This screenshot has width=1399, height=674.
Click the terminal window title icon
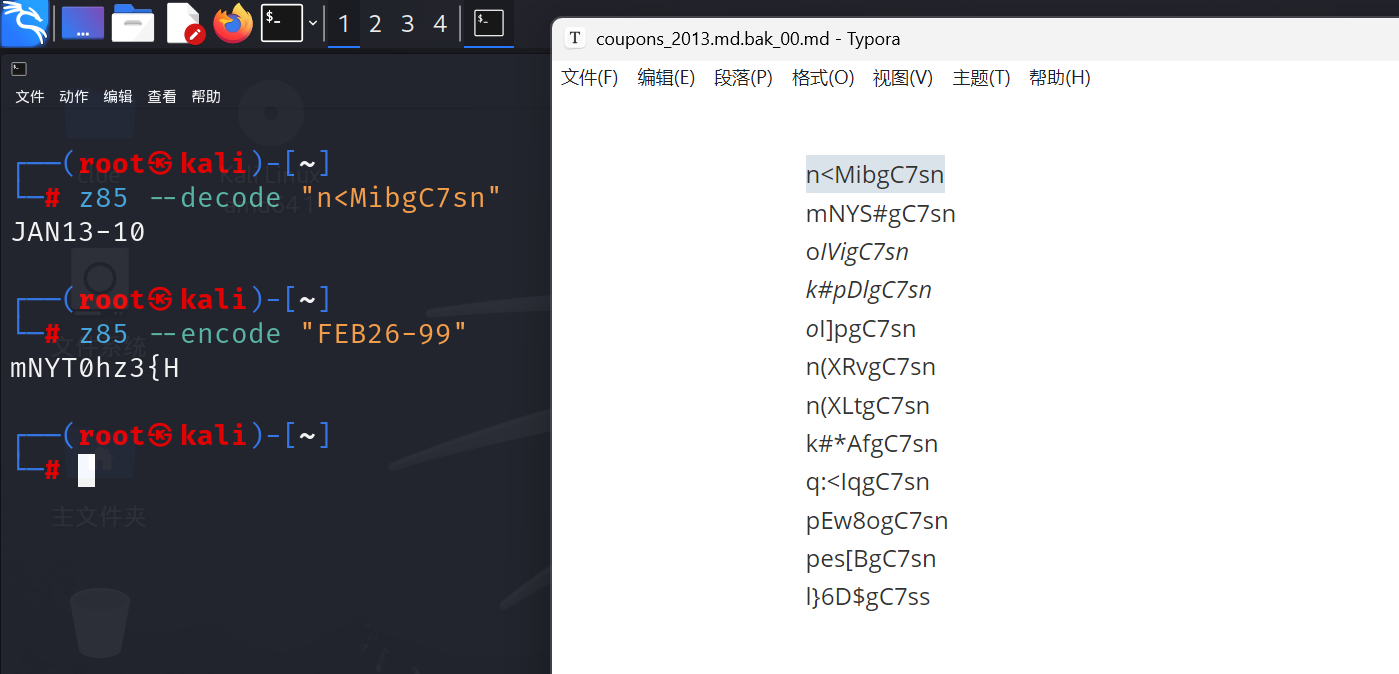point(19,69)
